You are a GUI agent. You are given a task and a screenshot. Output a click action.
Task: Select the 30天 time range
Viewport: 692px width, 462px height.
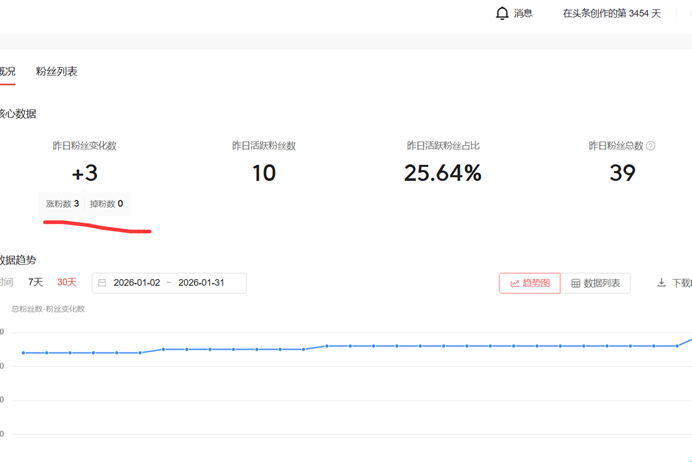[x=66, y=282]
